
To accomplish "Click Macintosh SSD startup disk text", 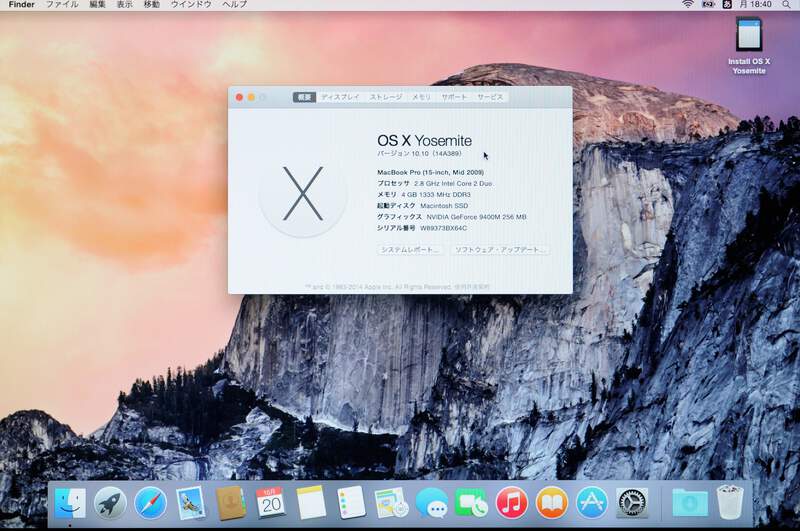I will pos(444,206).
